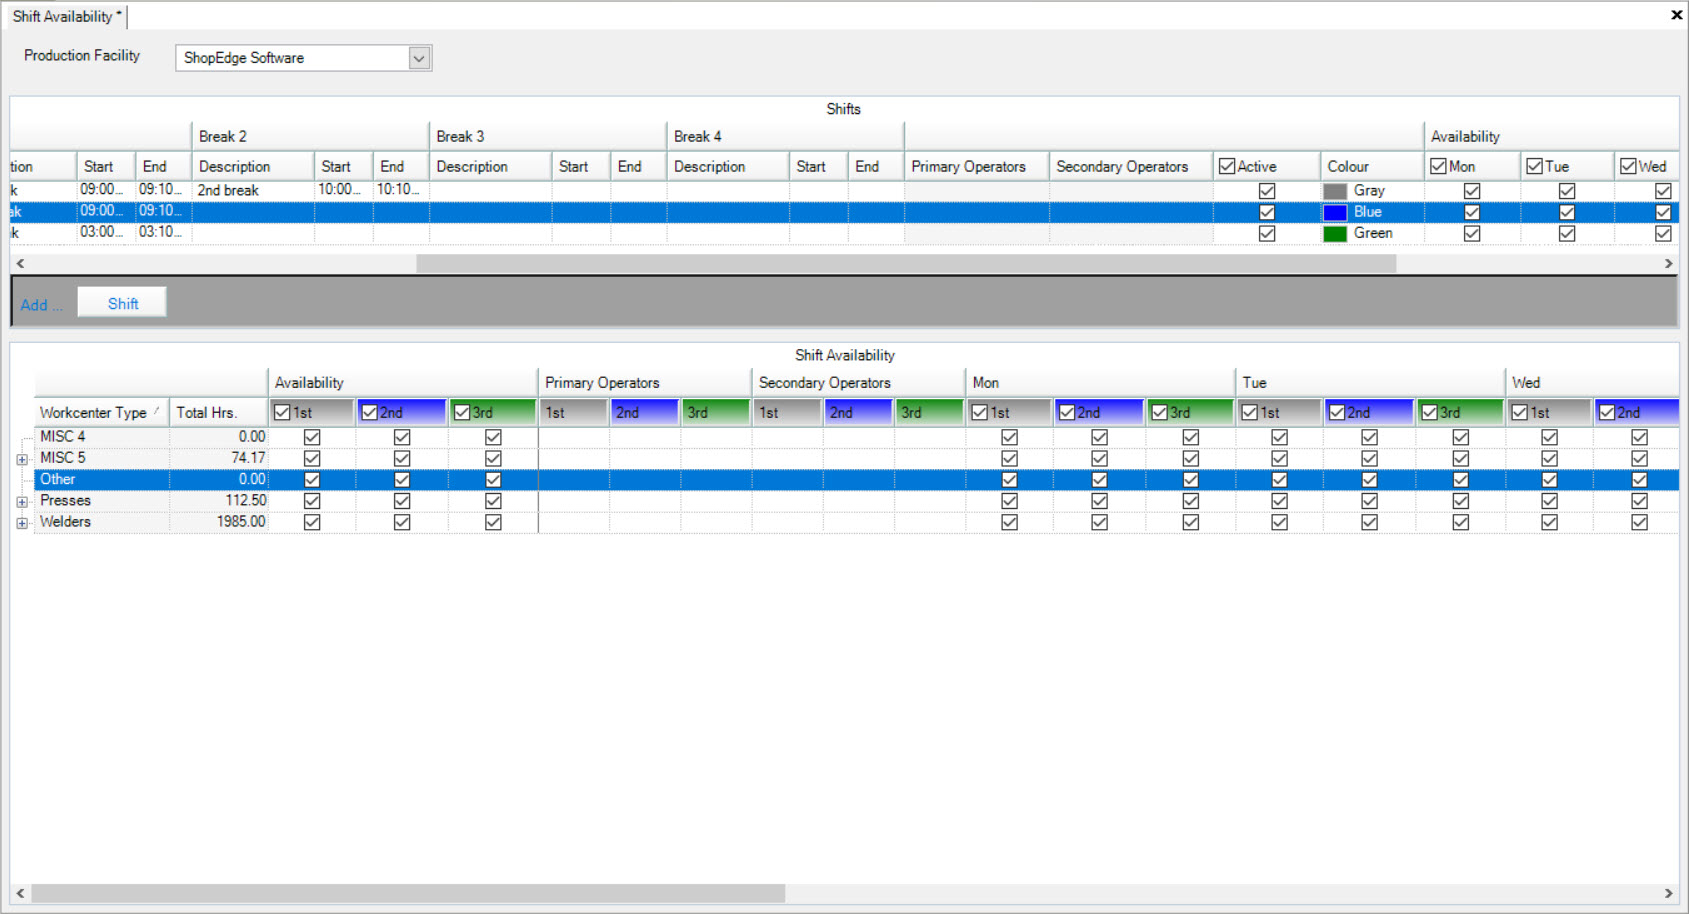Expand the MISC 5 workcenter row
The image size is (1689, 914).
(22, 459)
